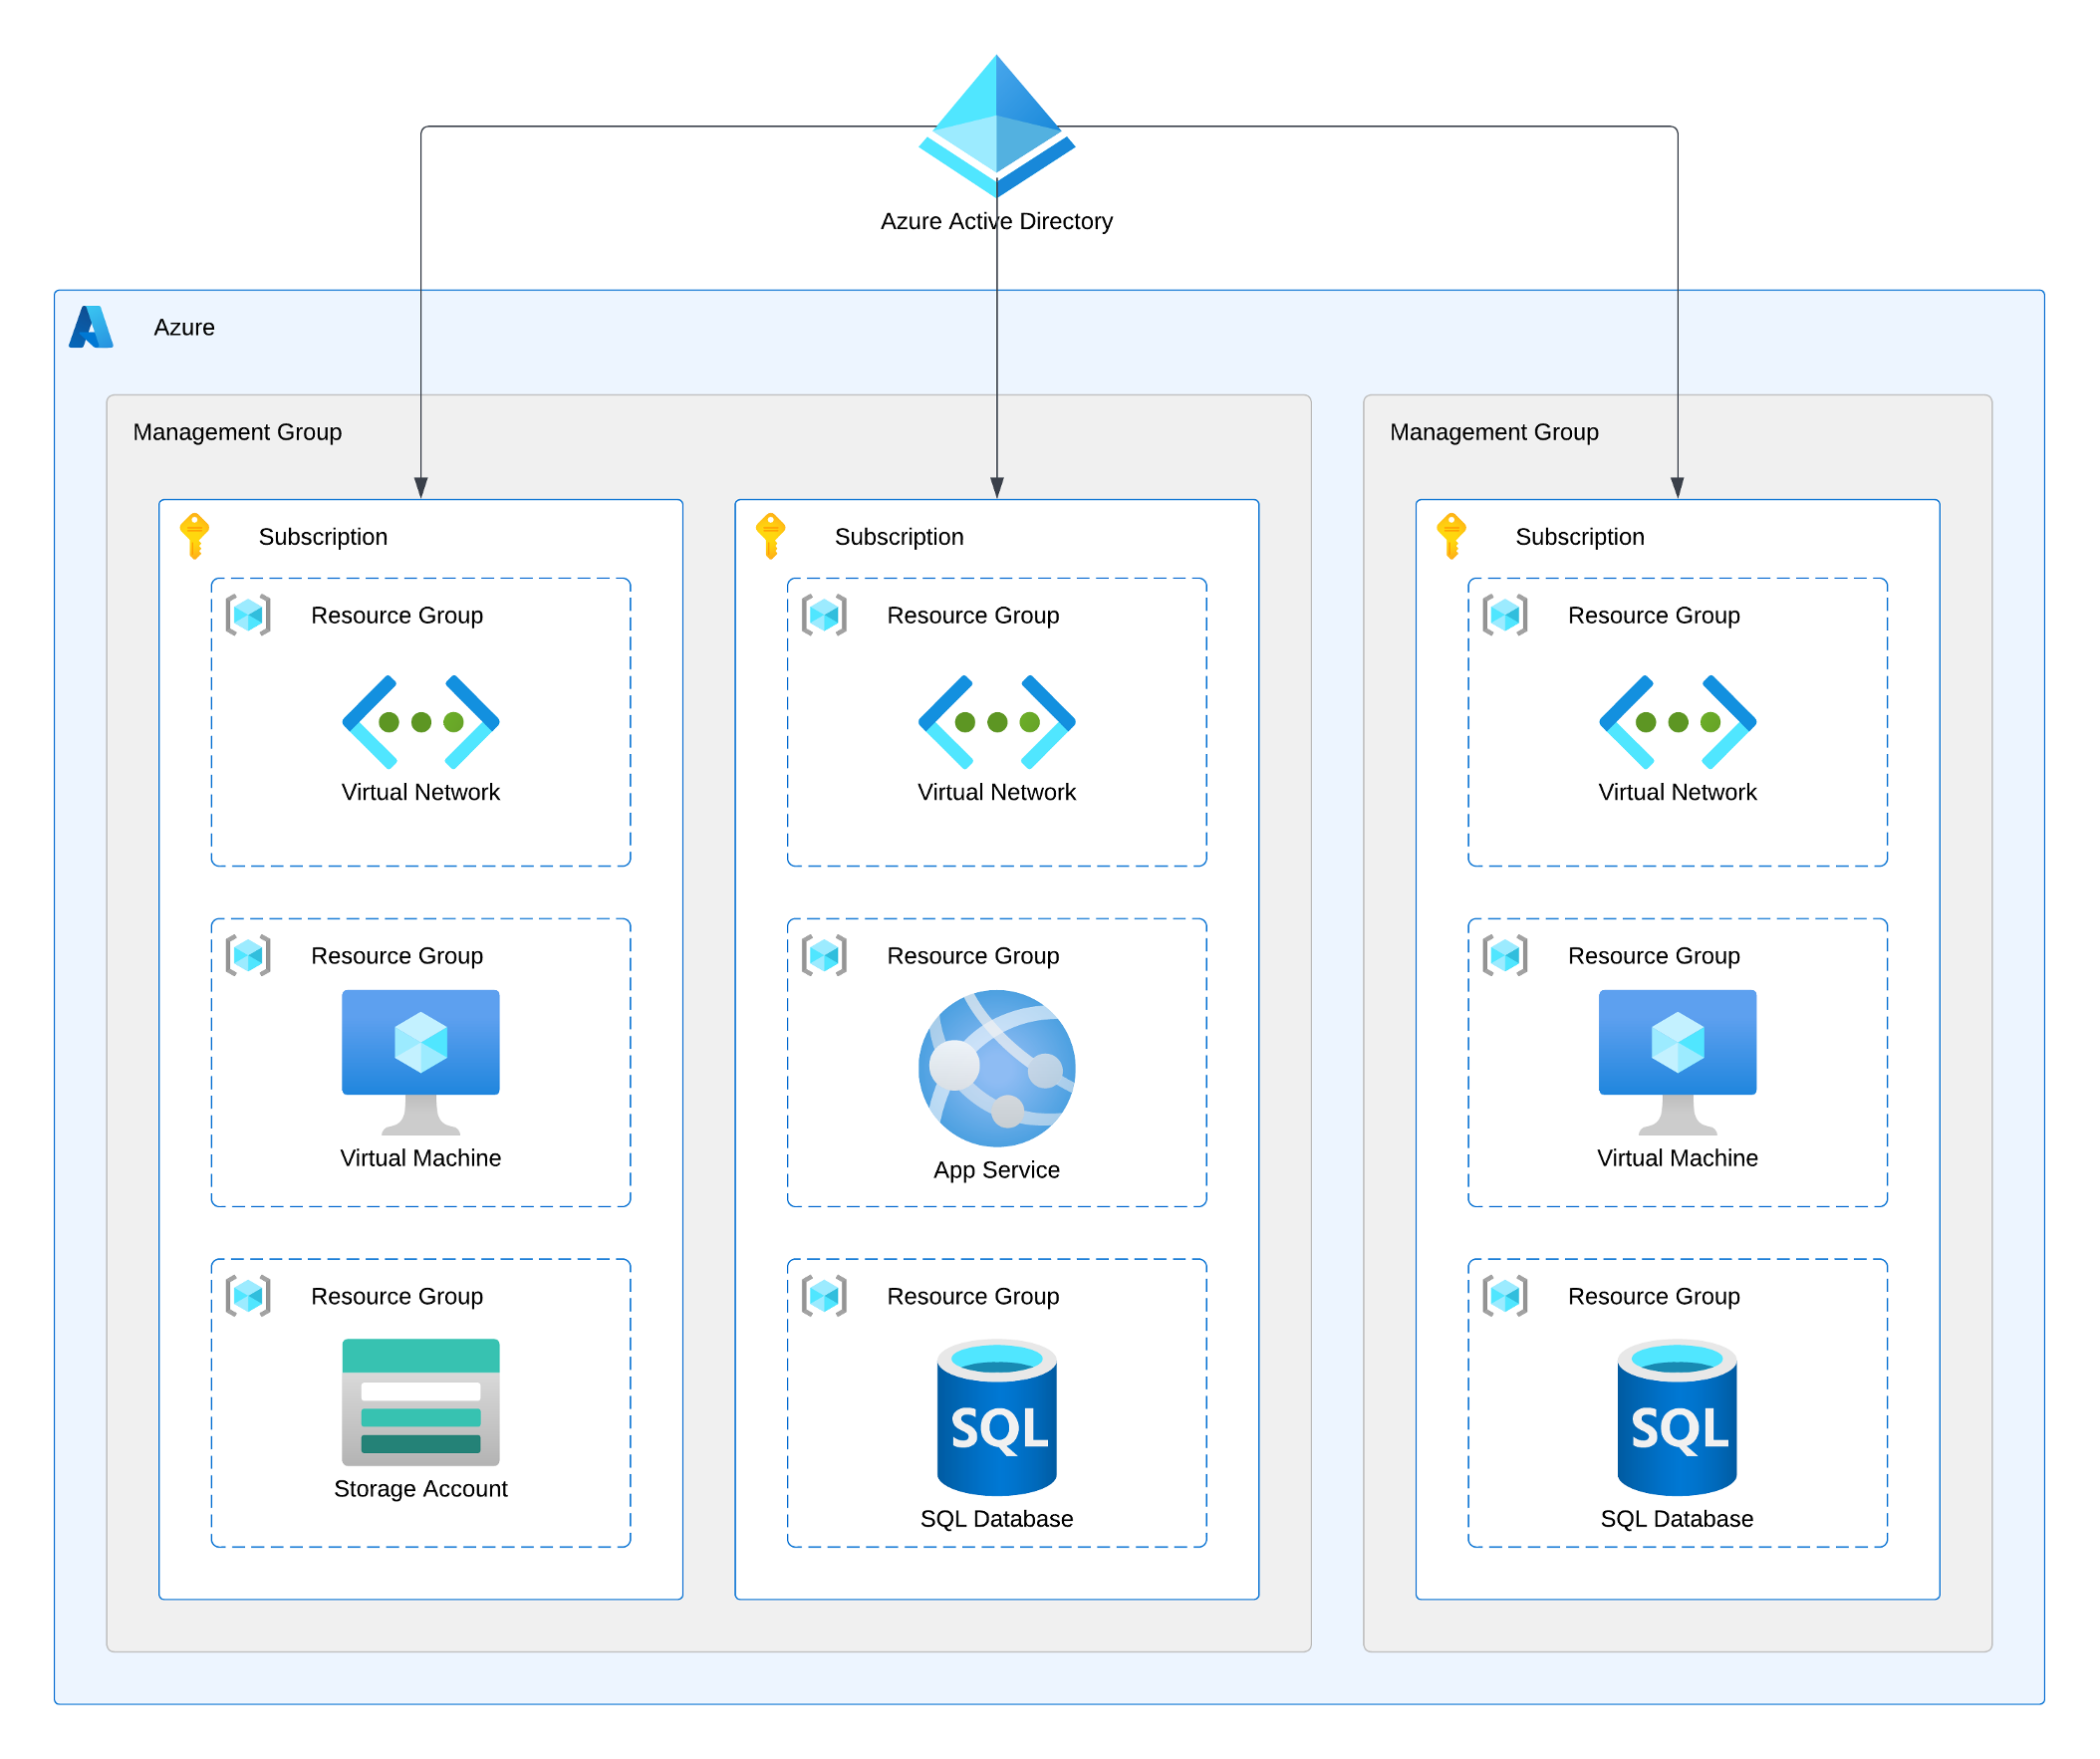
Task: Select the Storage Account icon
Action: pyautogui.click(x=421, y=1402)
